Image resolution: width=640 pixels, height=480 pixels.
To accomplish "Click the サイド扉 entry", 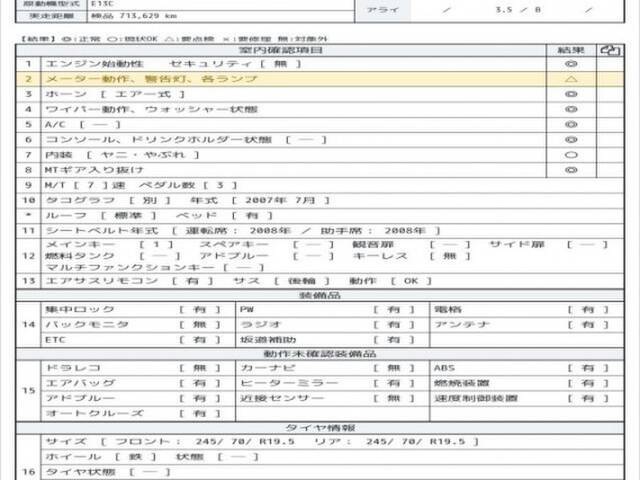I will (549, 244).
